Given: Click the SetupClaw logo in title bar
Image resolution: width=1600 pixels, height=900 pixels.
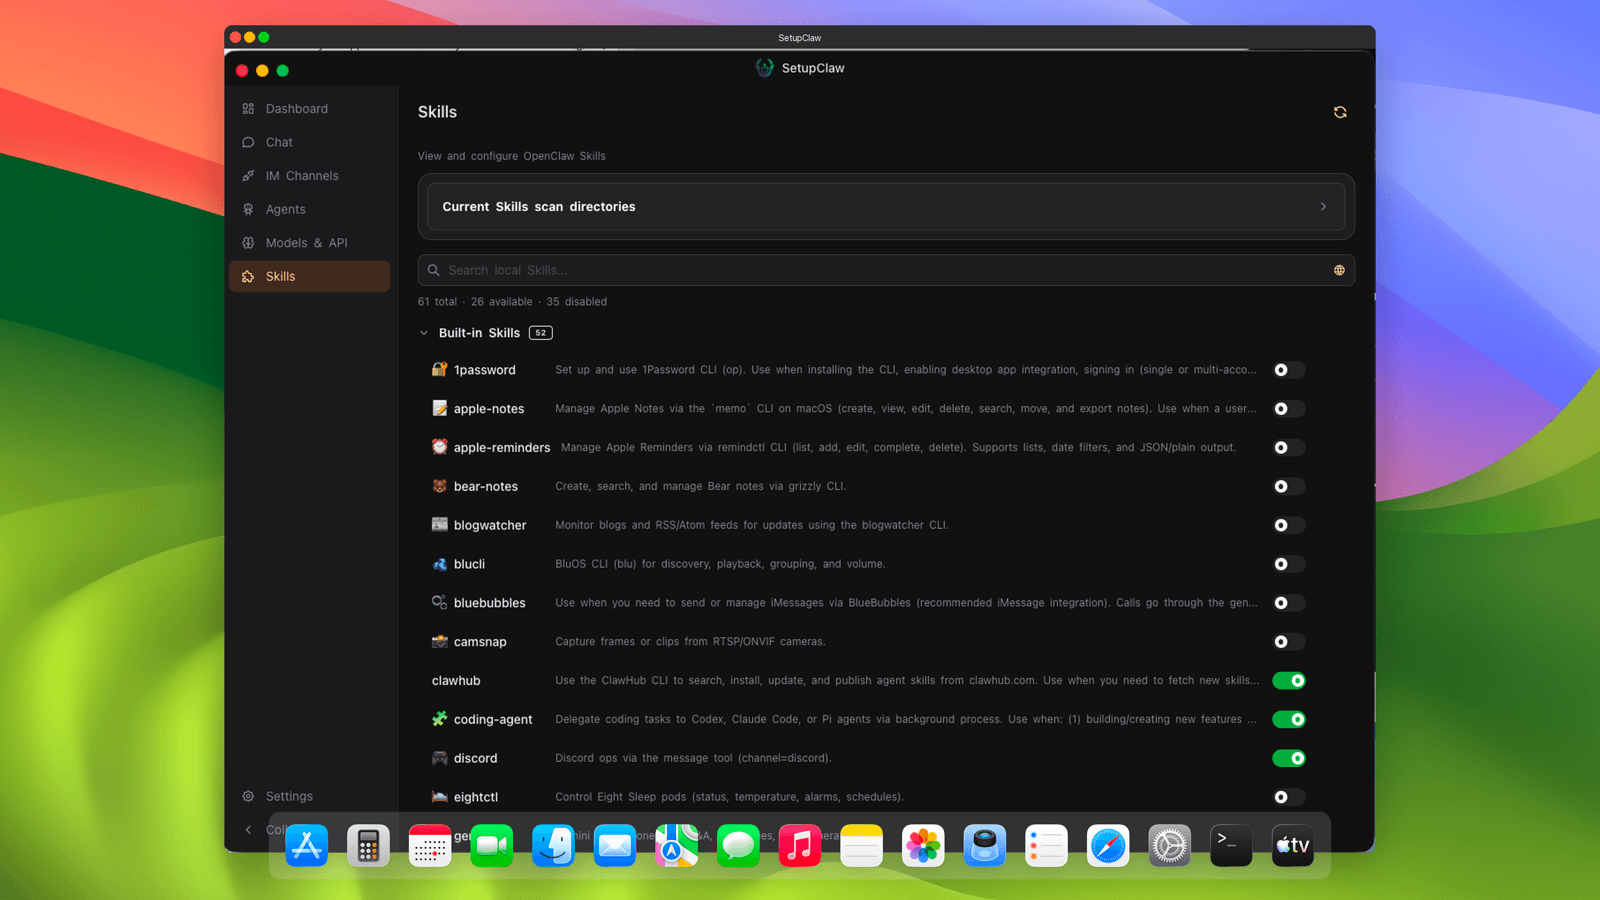Looking at the screenshot, I should point(765,68).
